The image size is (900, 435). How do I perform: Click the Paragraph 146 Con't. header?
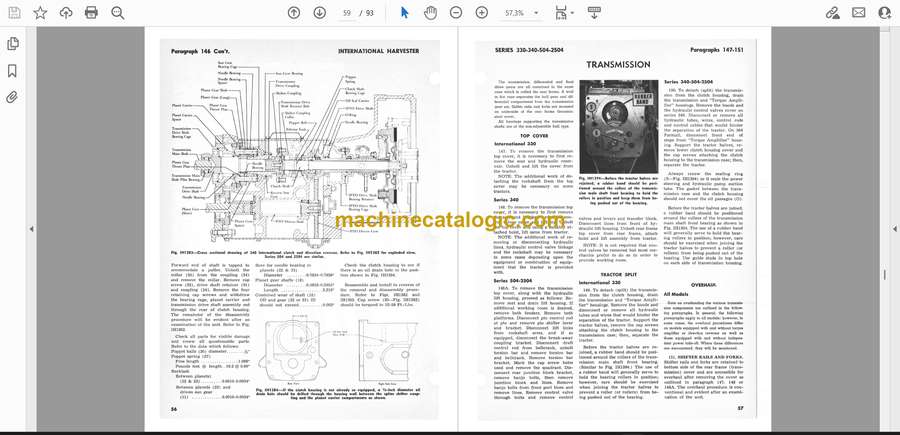199,51
